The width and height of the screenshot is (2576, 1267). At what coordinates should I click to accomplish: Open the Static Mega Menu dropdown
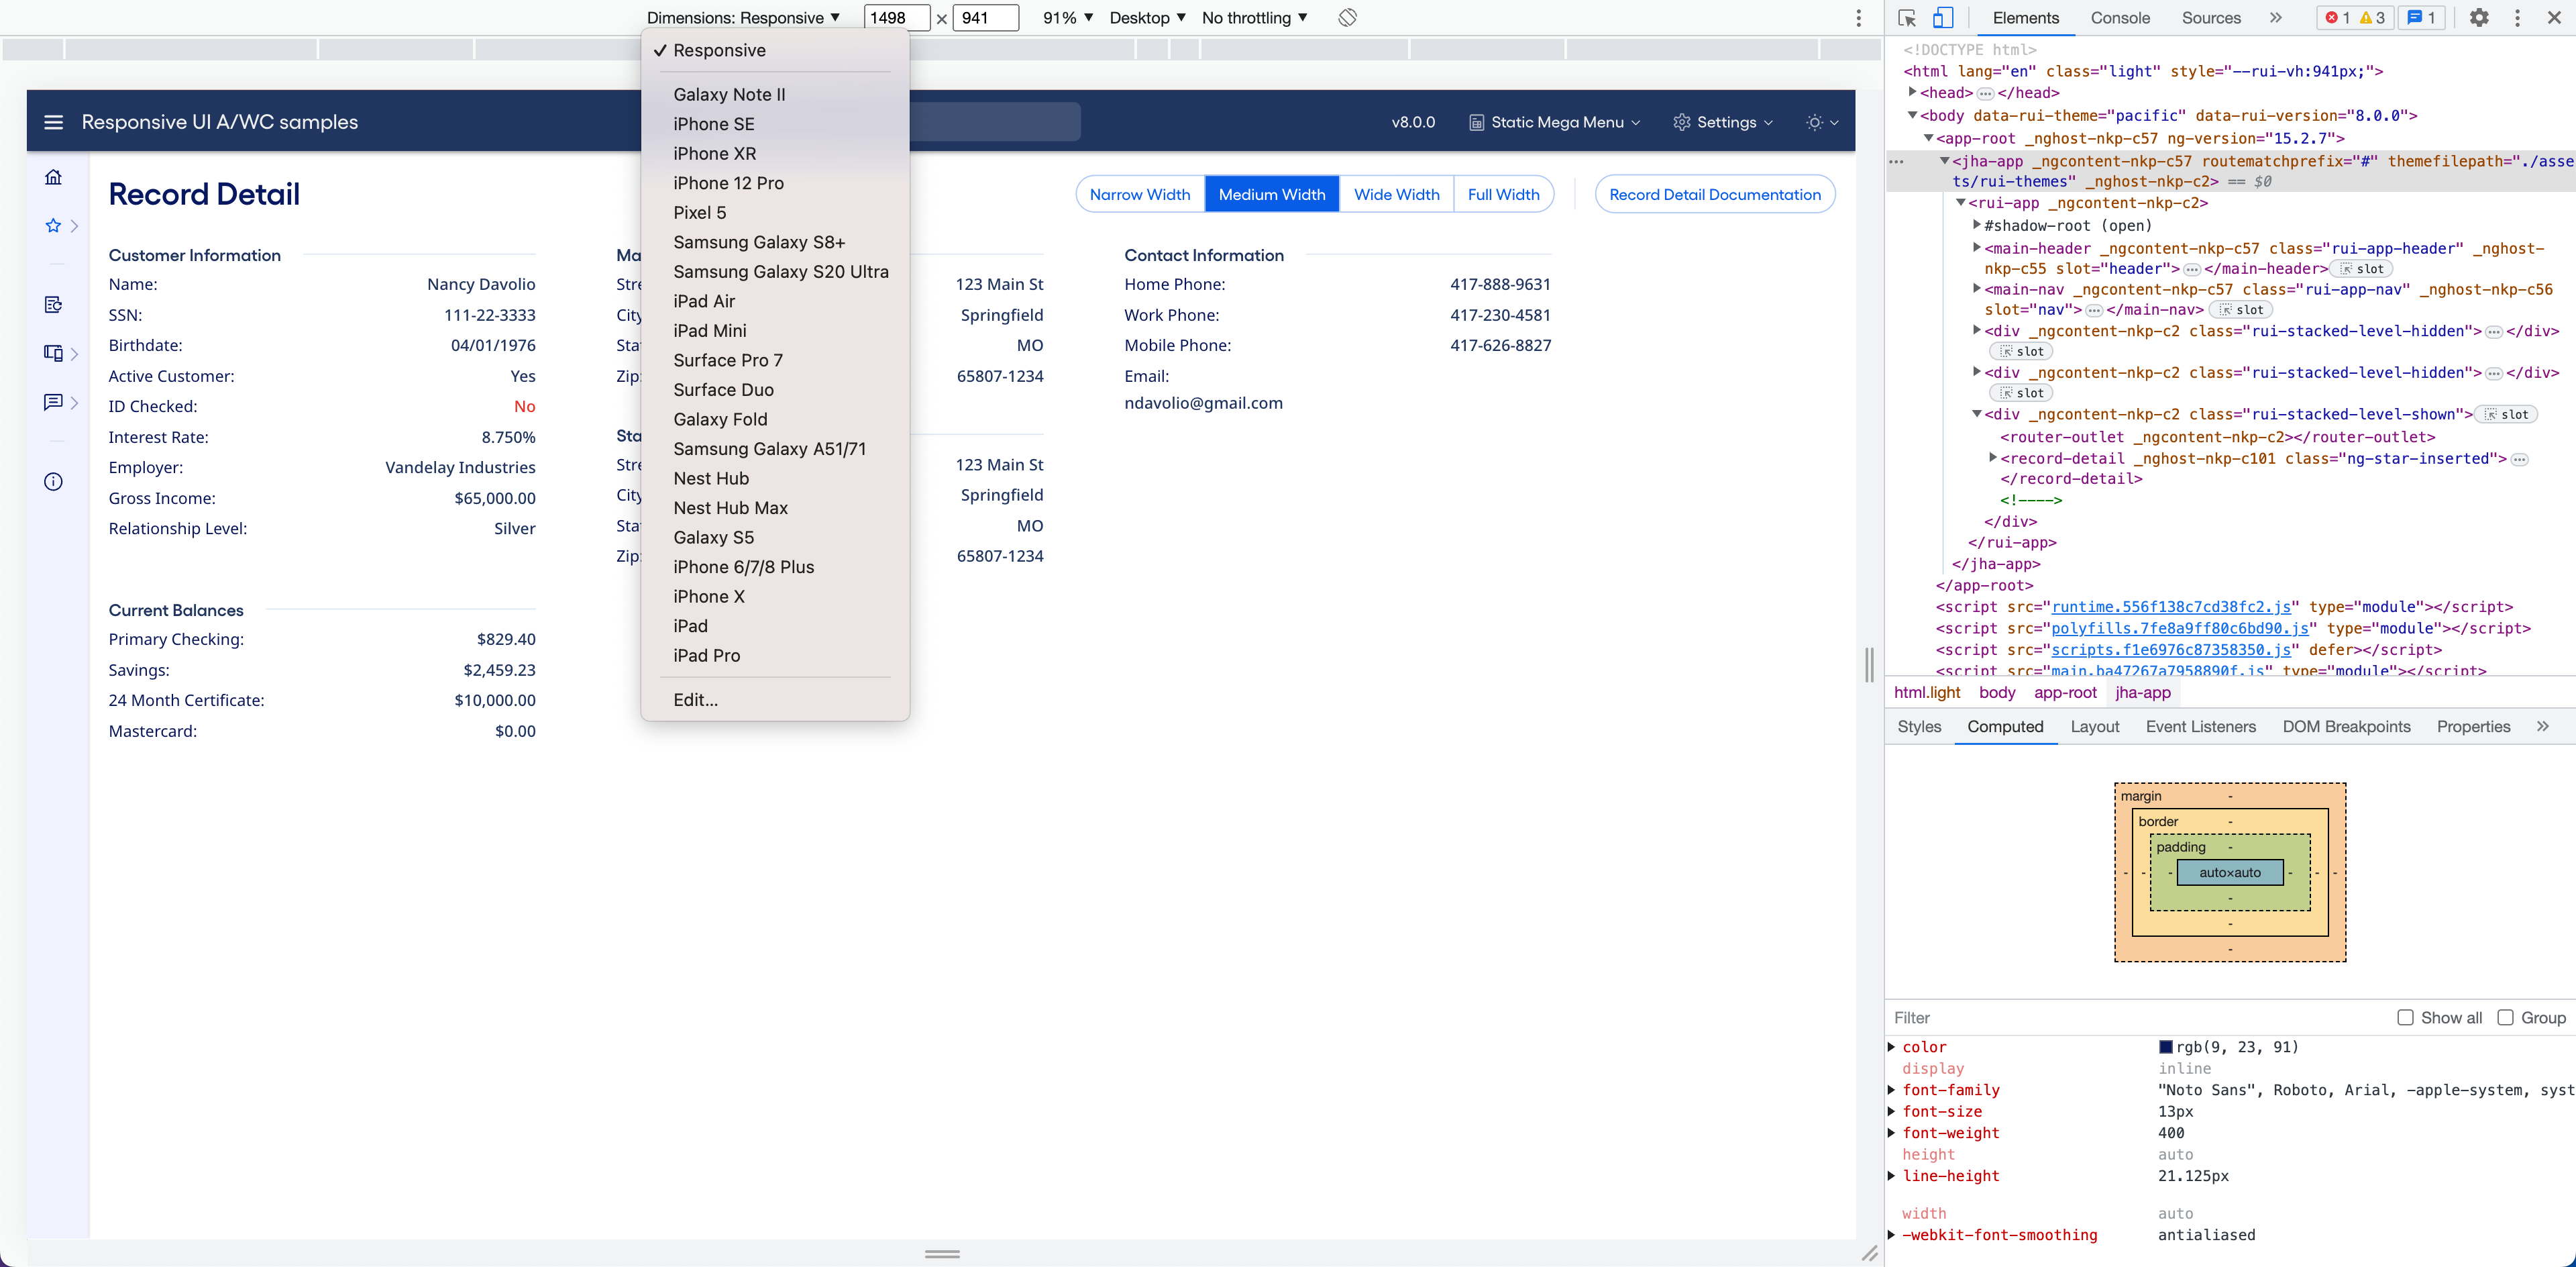pos(1553,121)
